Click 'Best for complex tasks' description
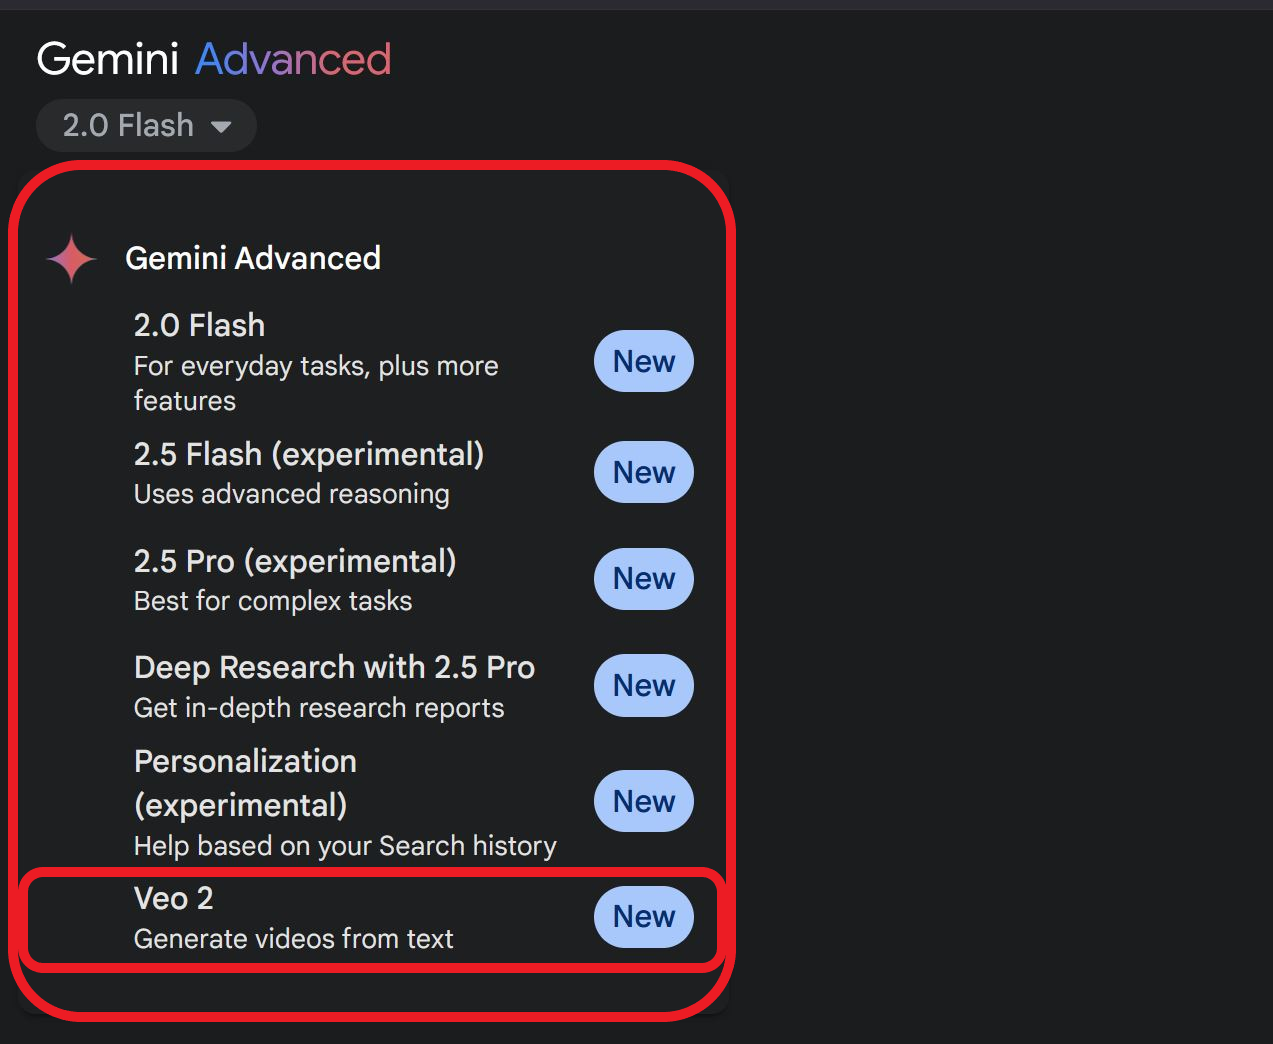 pos(273,601)
